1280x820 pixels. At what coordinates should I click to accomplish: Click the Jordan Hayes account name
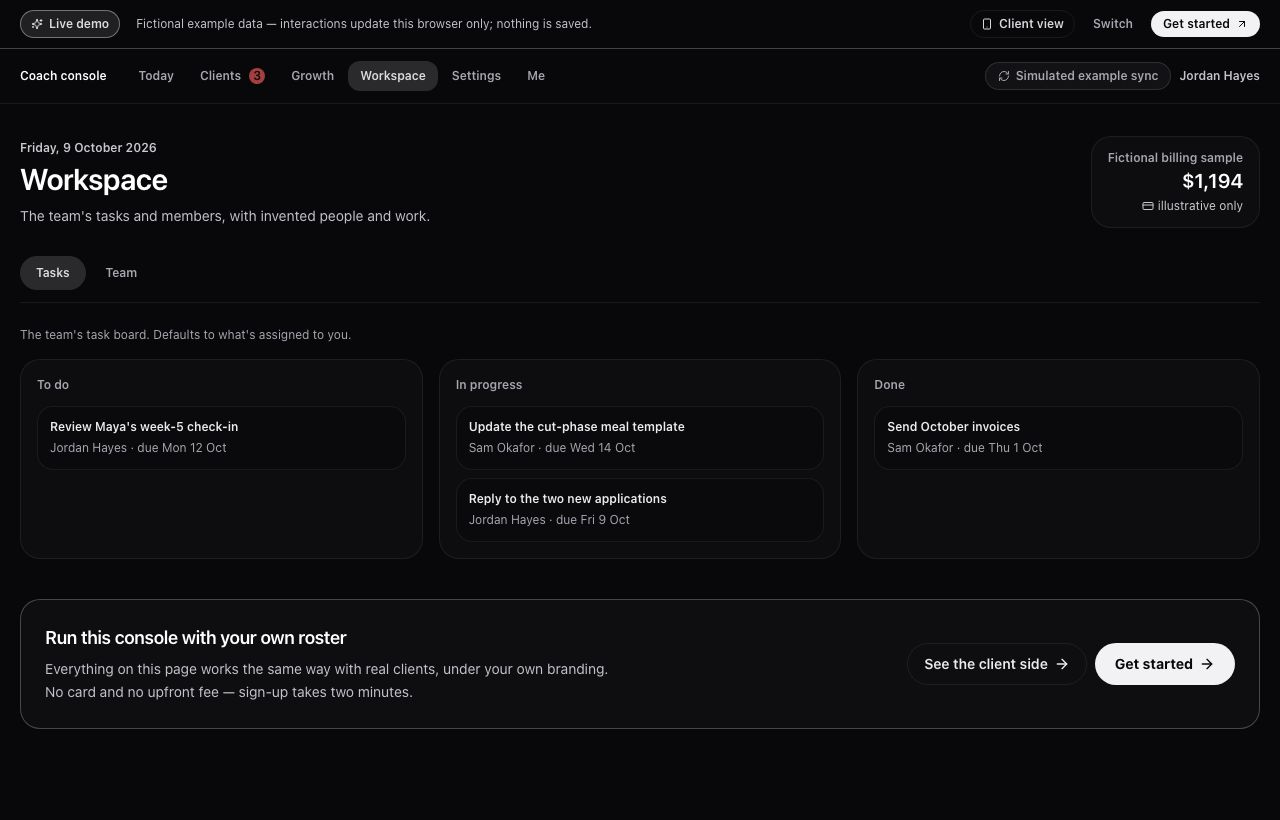pos(1219,76)
